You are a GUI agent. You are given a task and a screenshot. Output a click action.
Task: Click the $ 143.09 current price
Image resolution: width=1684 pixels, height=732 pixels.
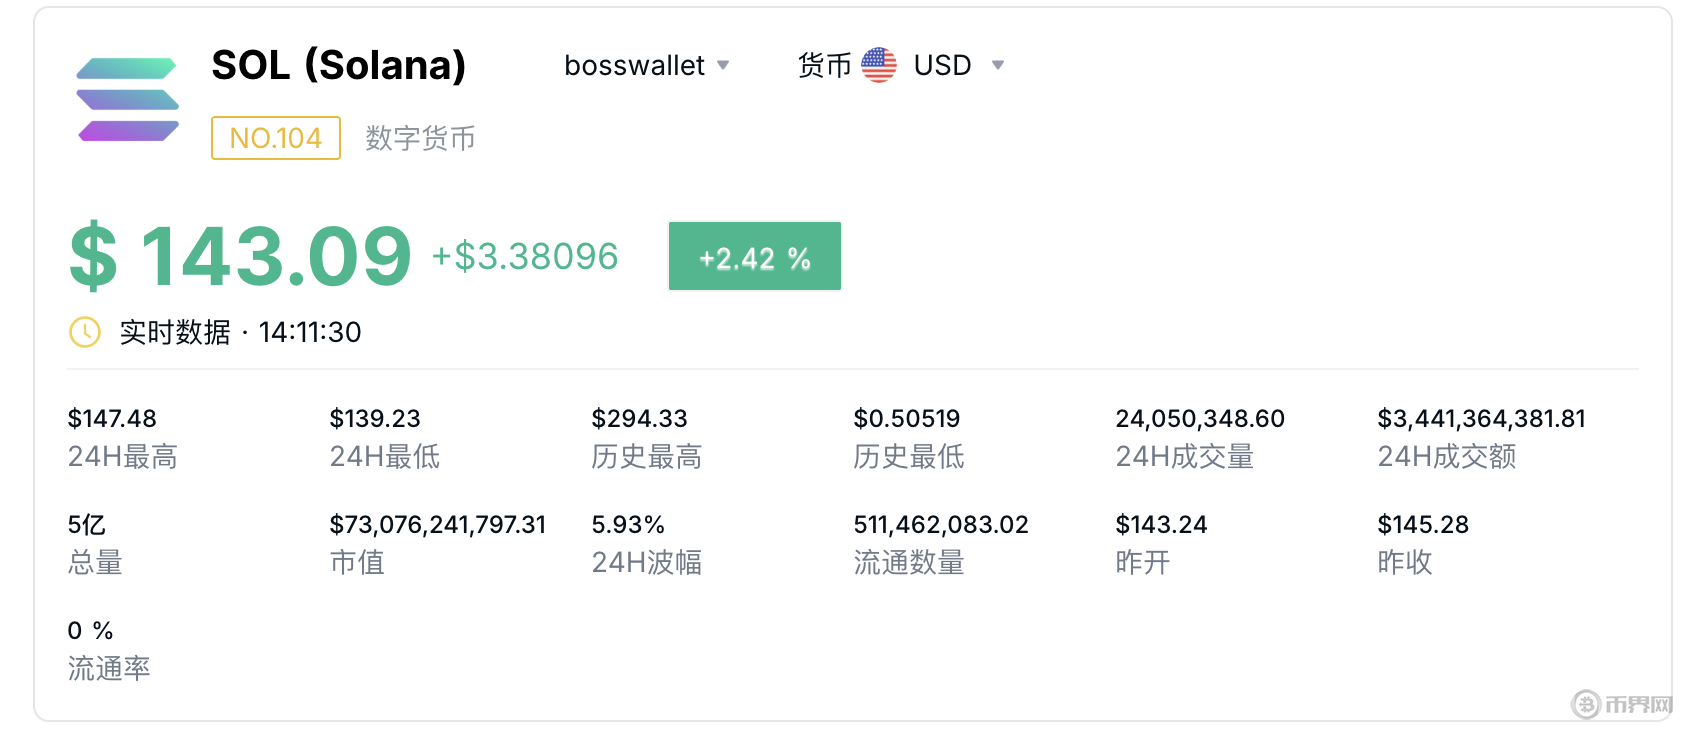240,257
